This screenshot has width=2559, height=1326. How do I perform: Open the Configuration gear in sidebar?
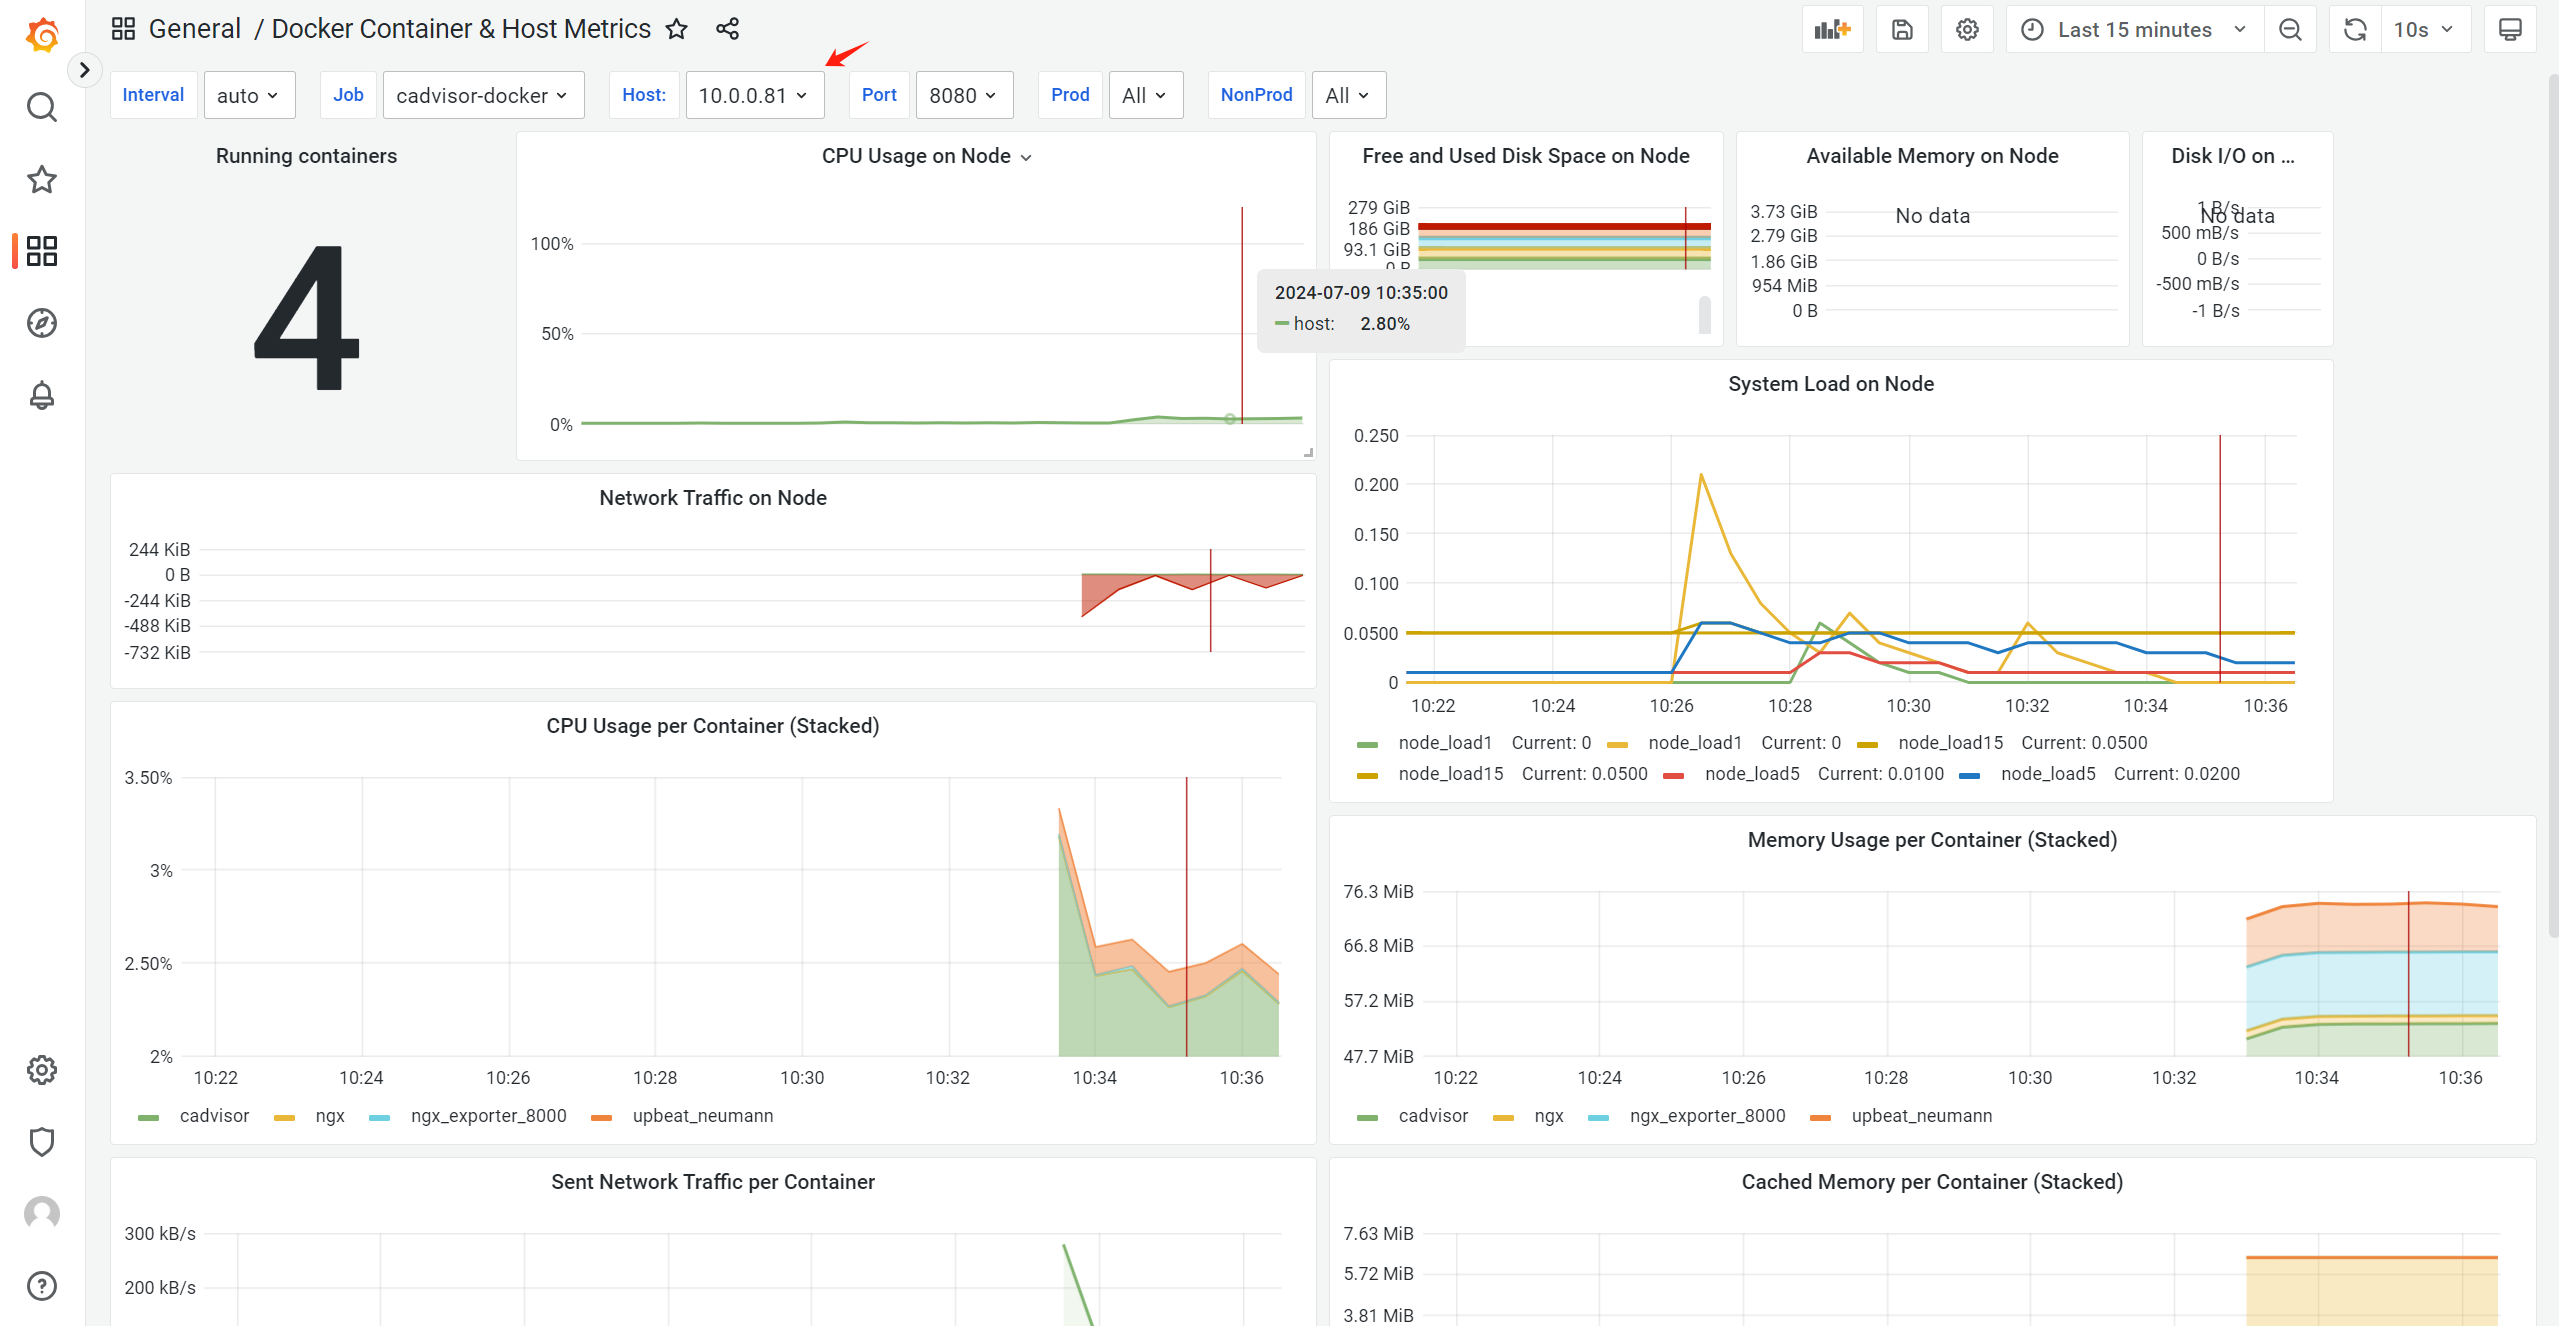coord(42,1070)
